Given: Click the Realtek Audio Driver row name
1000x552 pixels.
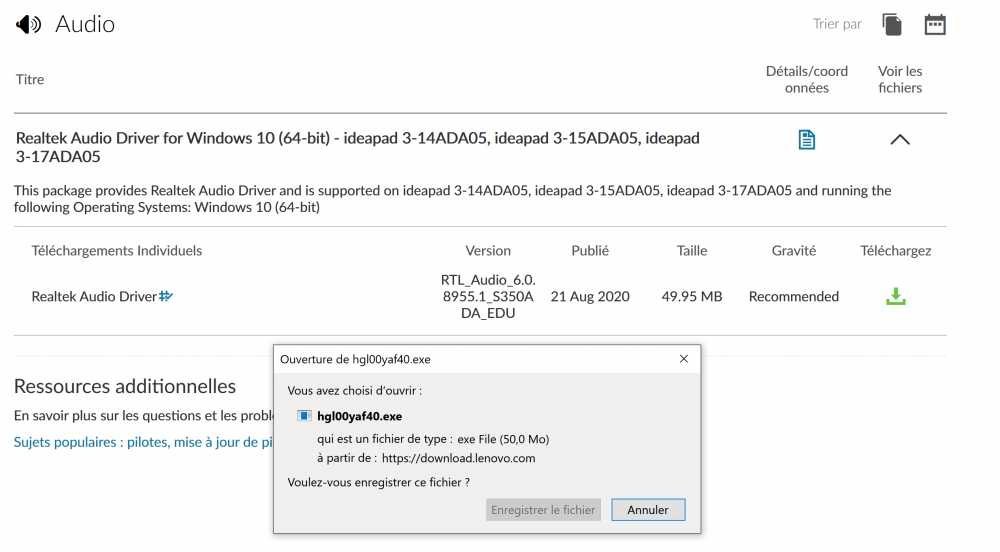Looking at the screenshot, I should click(x=94, y=296).
